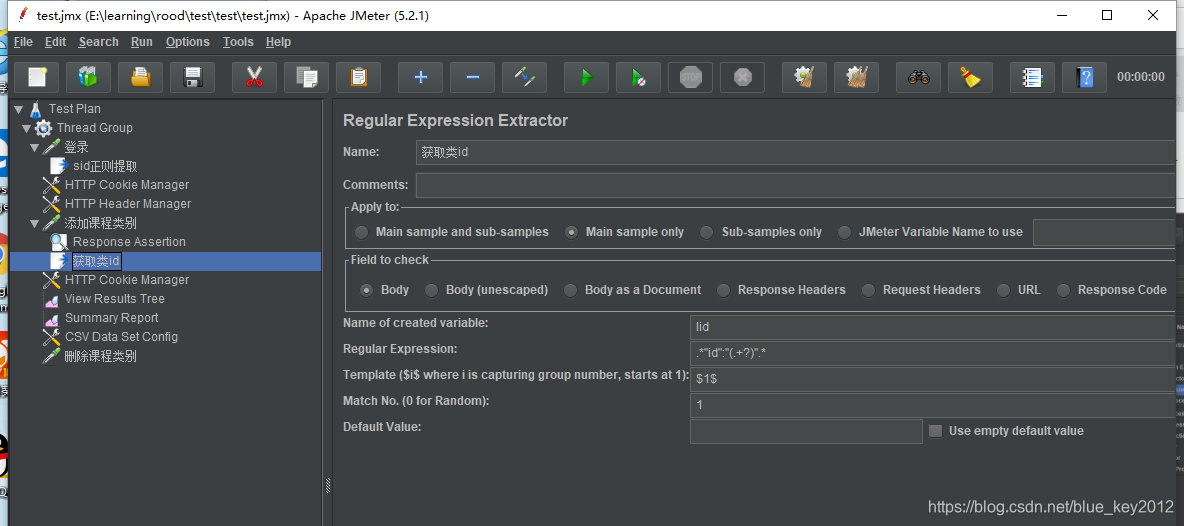The image size is (1184, 526).
Task: Click the Regular Expression input field
Action: (x=933, y=352)
